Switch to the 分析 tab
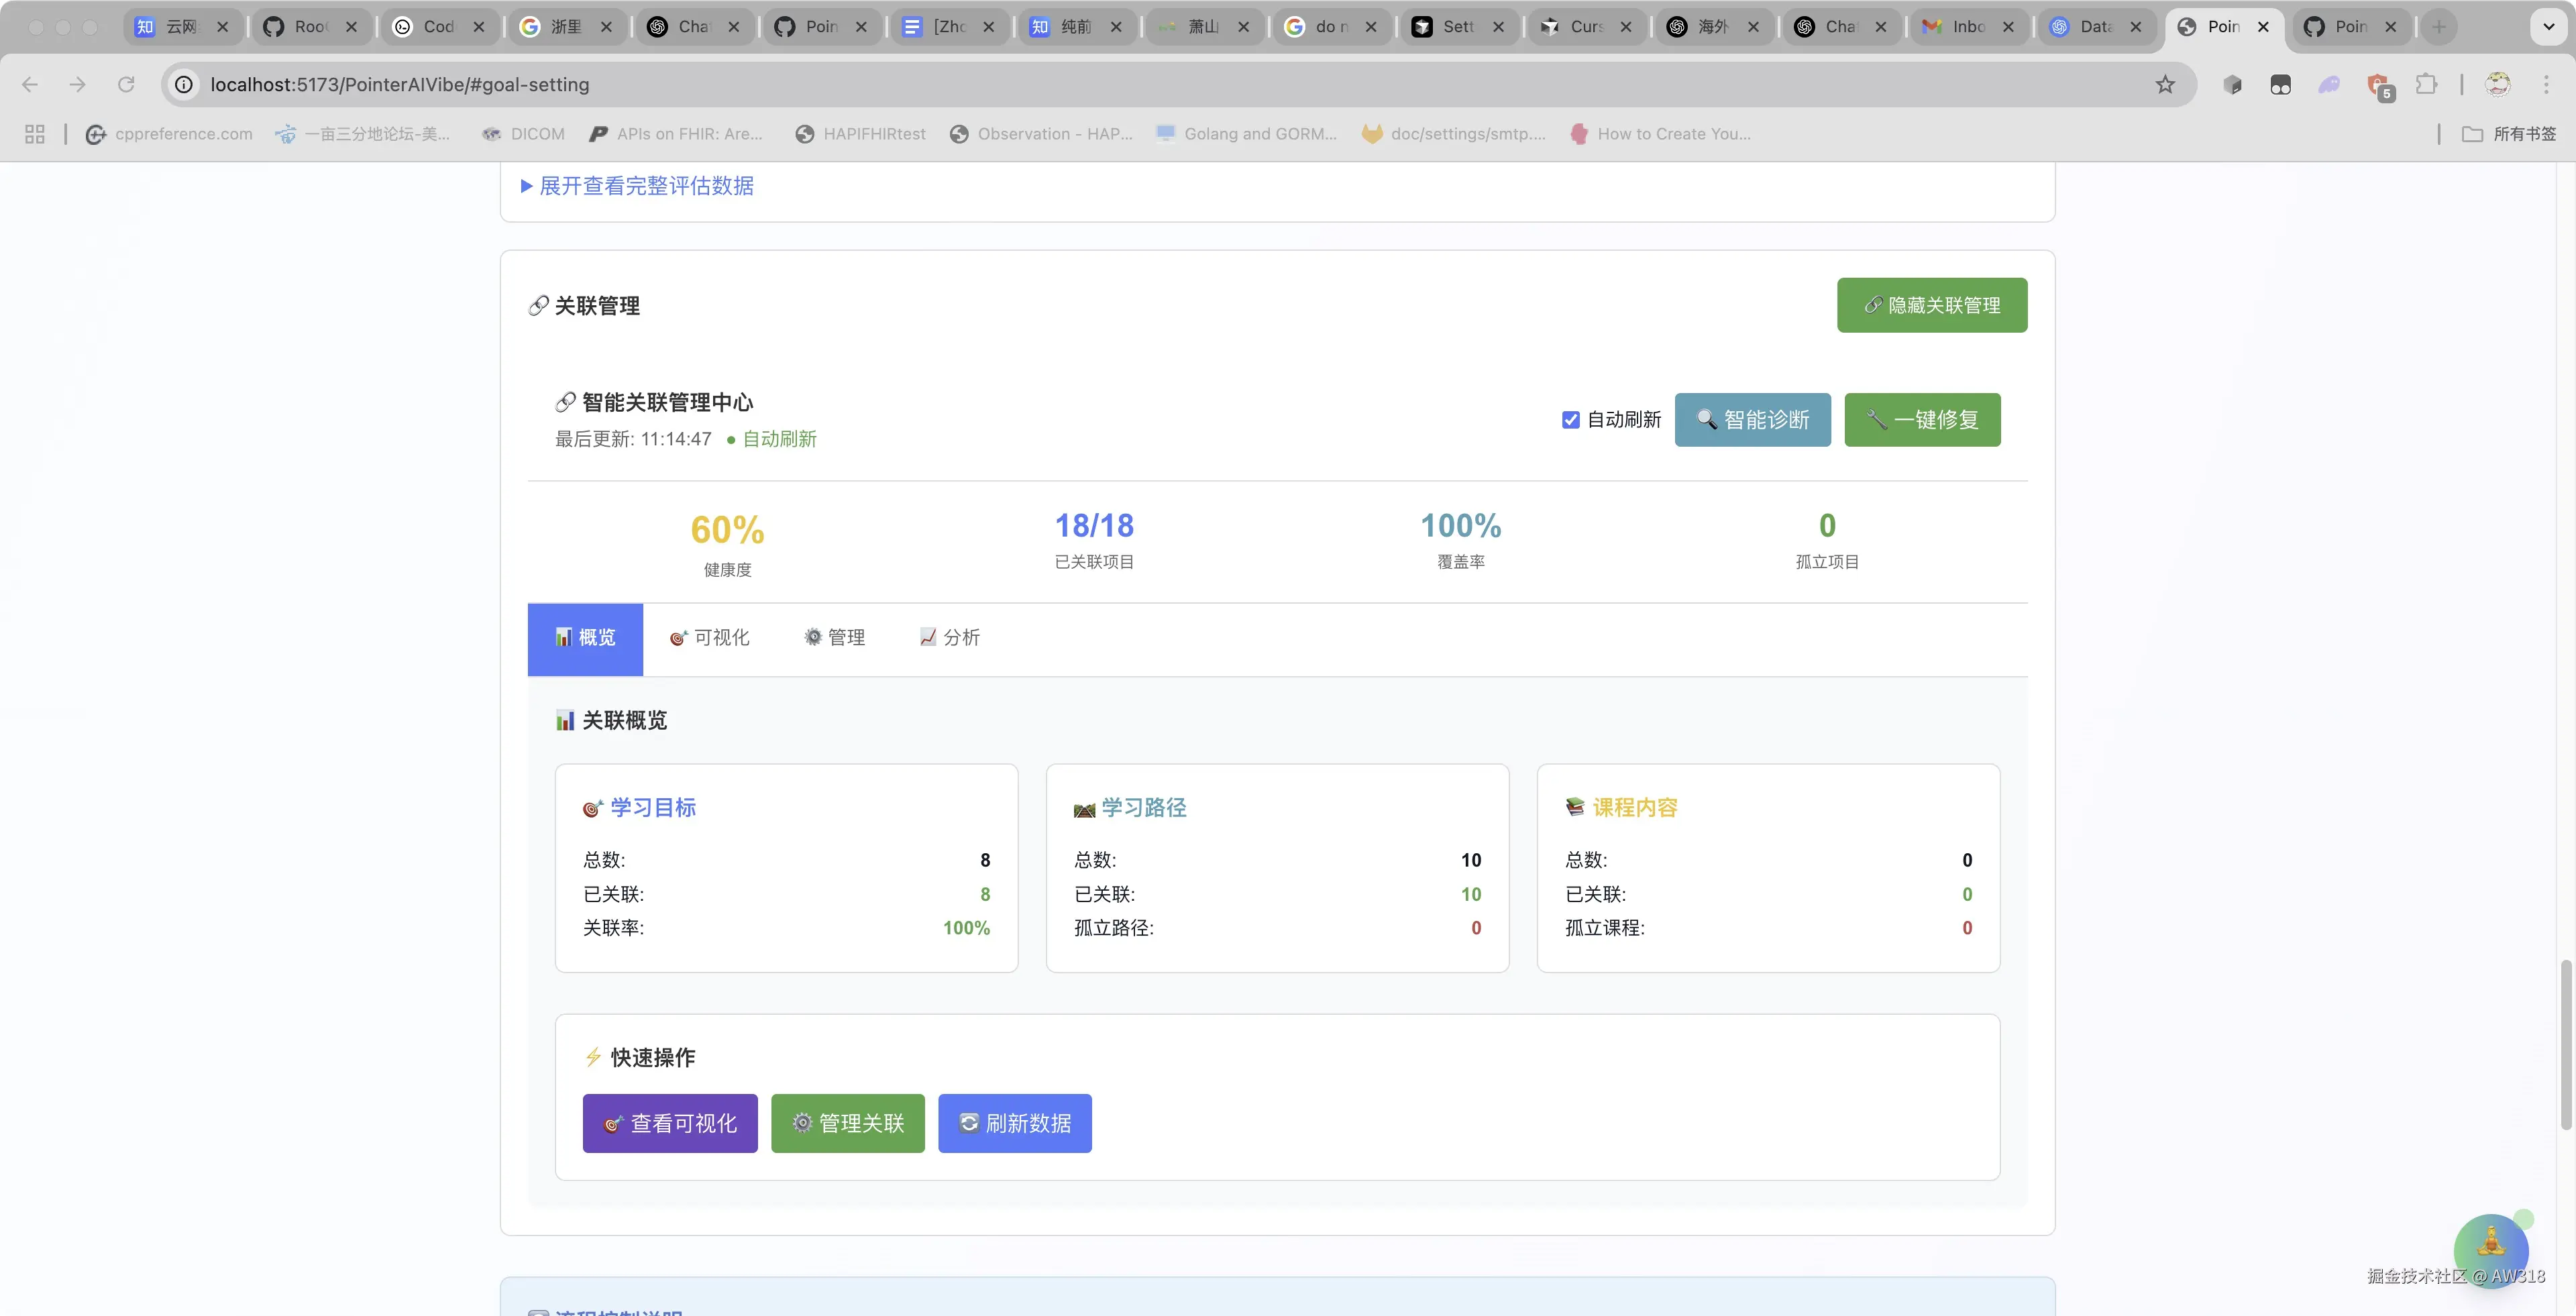Screen dimensions: 2576x1316 [x=950, y=638]
